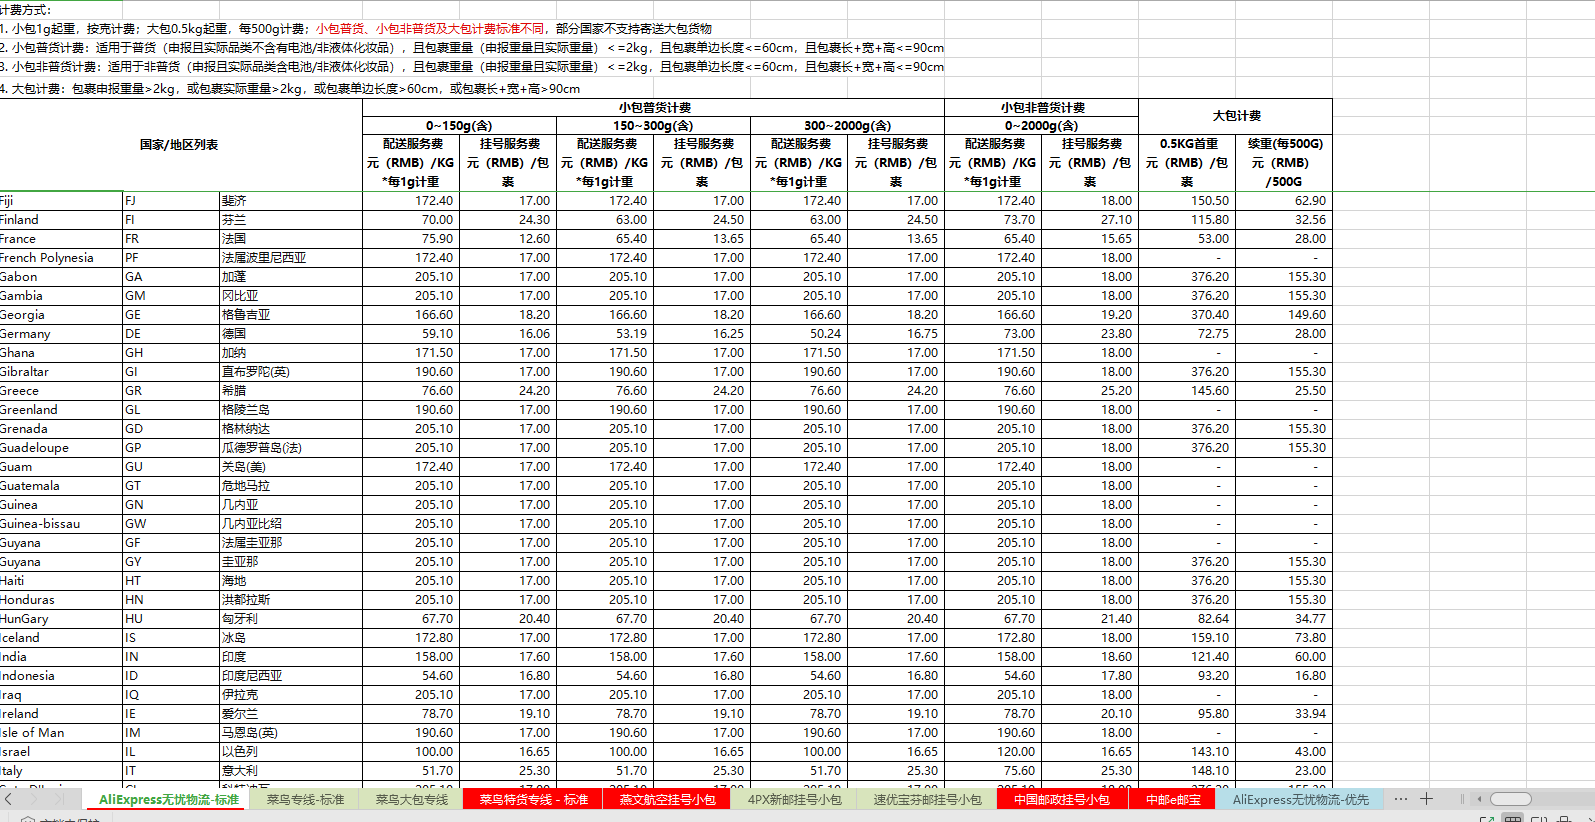
Task: Select the 国家/地区列表 header cell
Action: coord(180,145)
